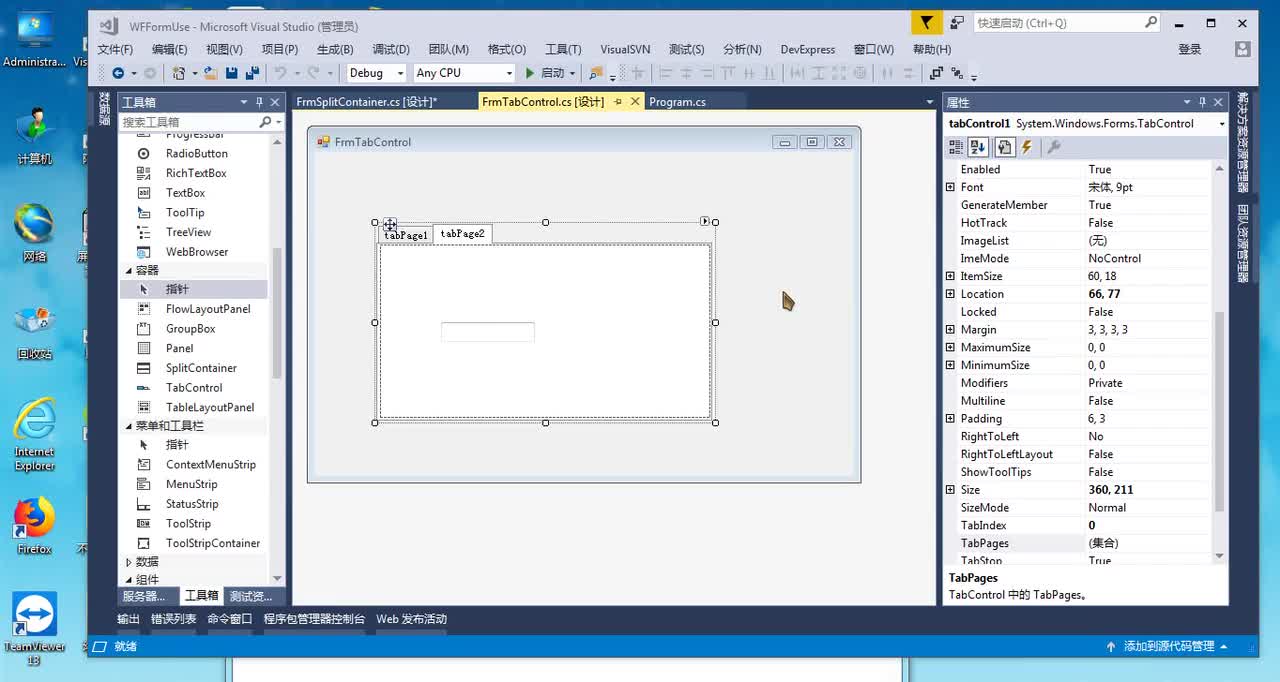Select the ShowToolTips property row

[x=1078, y=472]
